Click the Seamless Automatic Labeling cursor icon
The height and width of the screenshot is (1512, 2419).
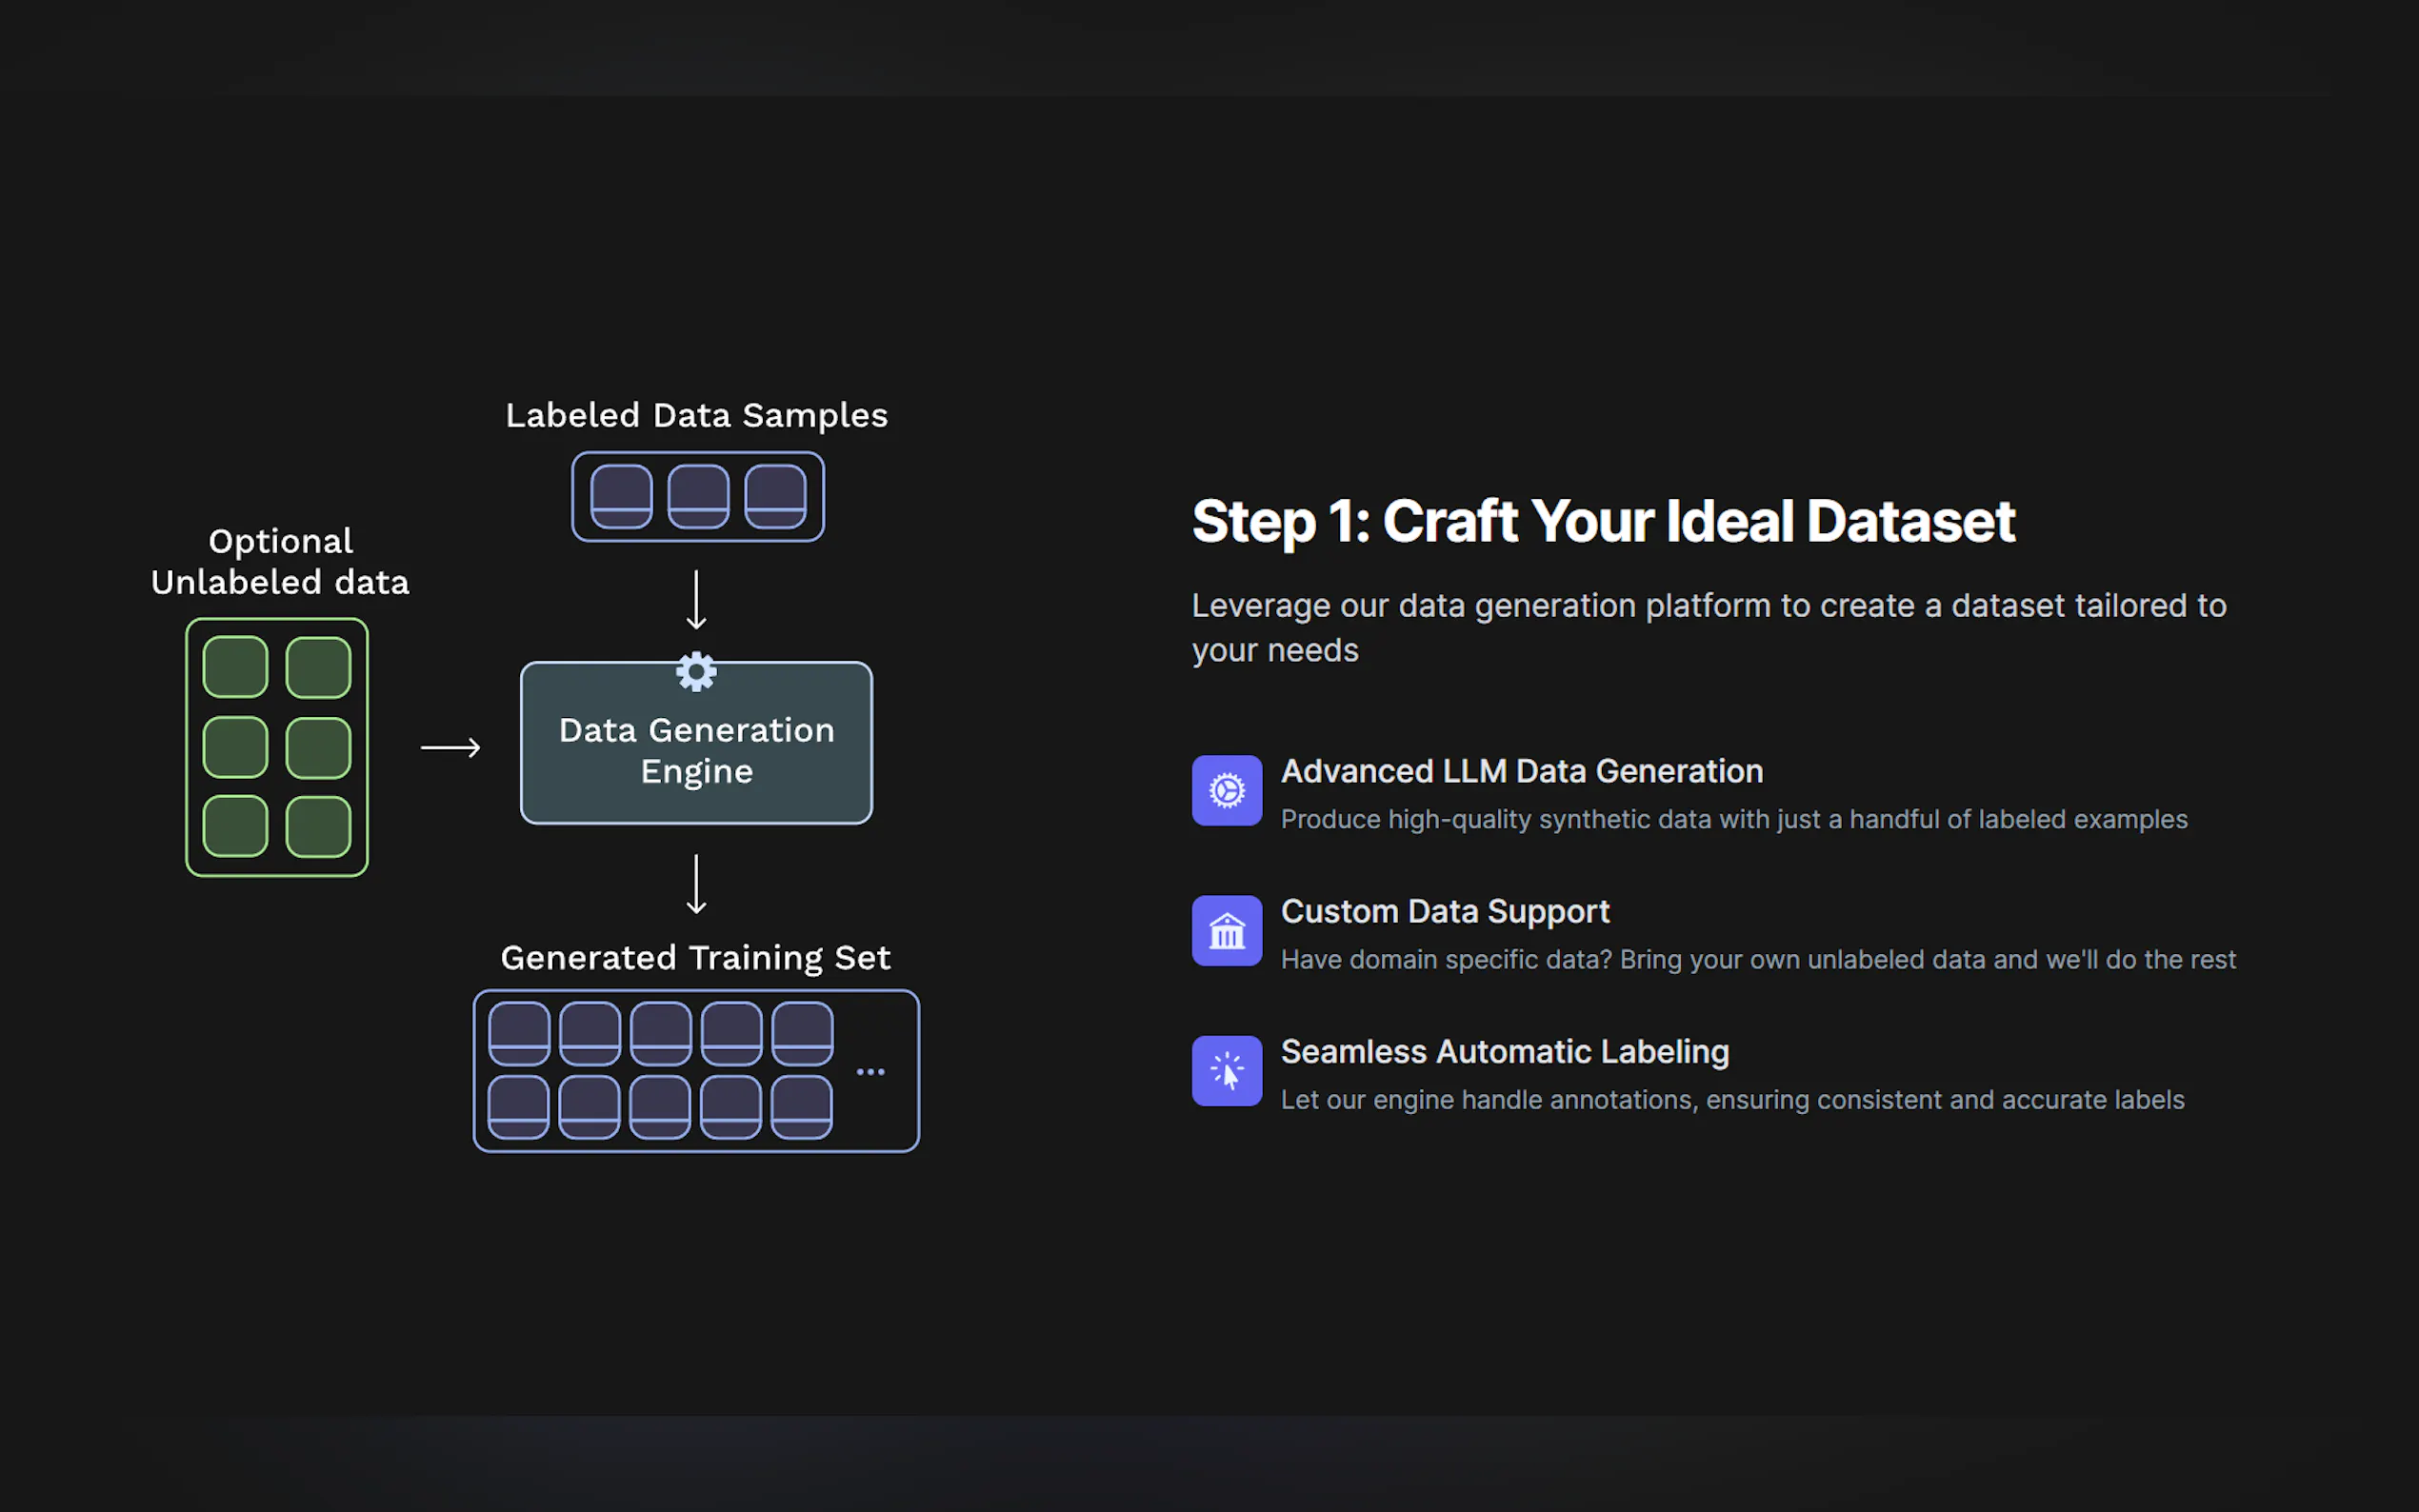click(x=1226, y=1070)
